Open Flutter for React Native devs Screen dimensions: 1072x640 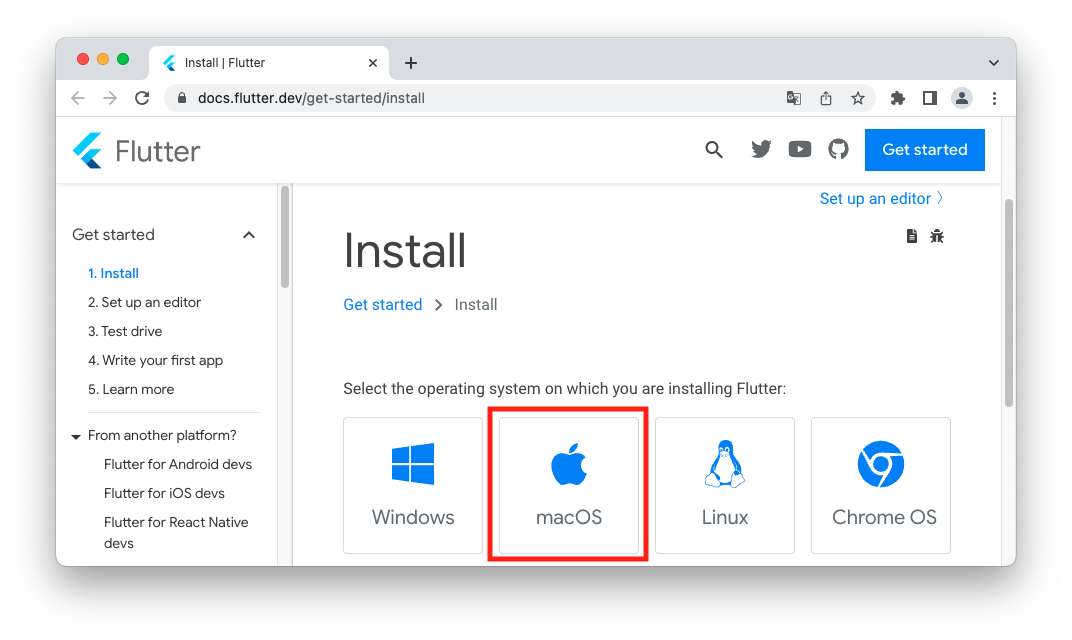pyautogui.click(x=176, y=533)
